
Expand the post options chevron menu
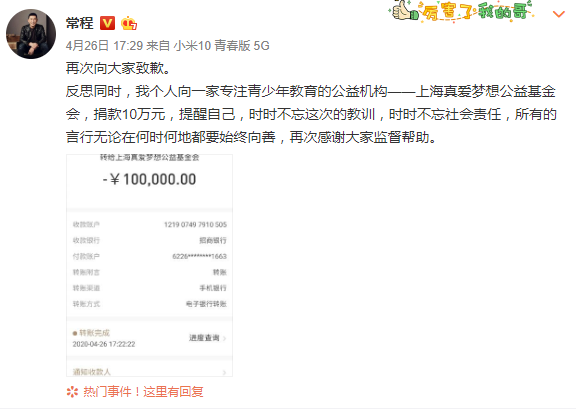pos(559,14)
